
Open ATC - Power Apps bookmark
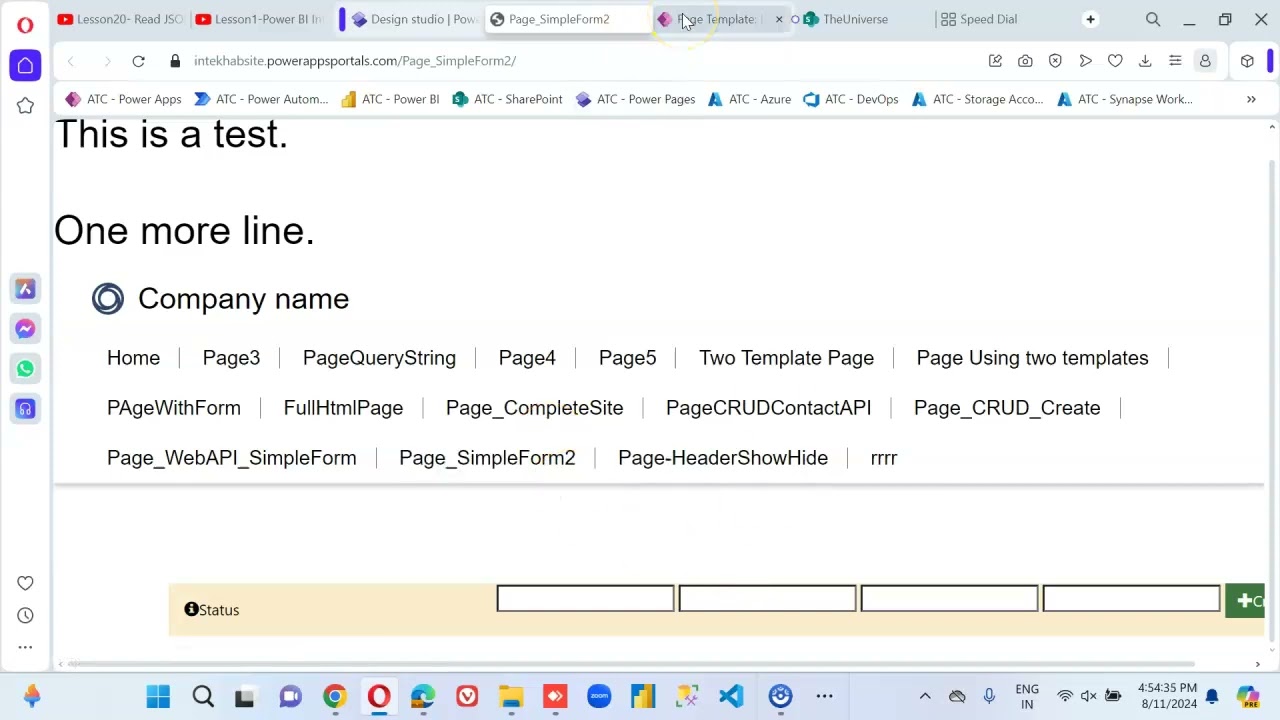[x=124, y=99]
